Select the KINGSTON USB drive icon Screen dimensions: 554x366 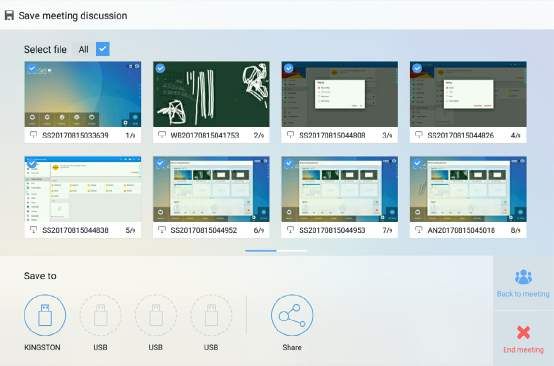coord(45,315)
